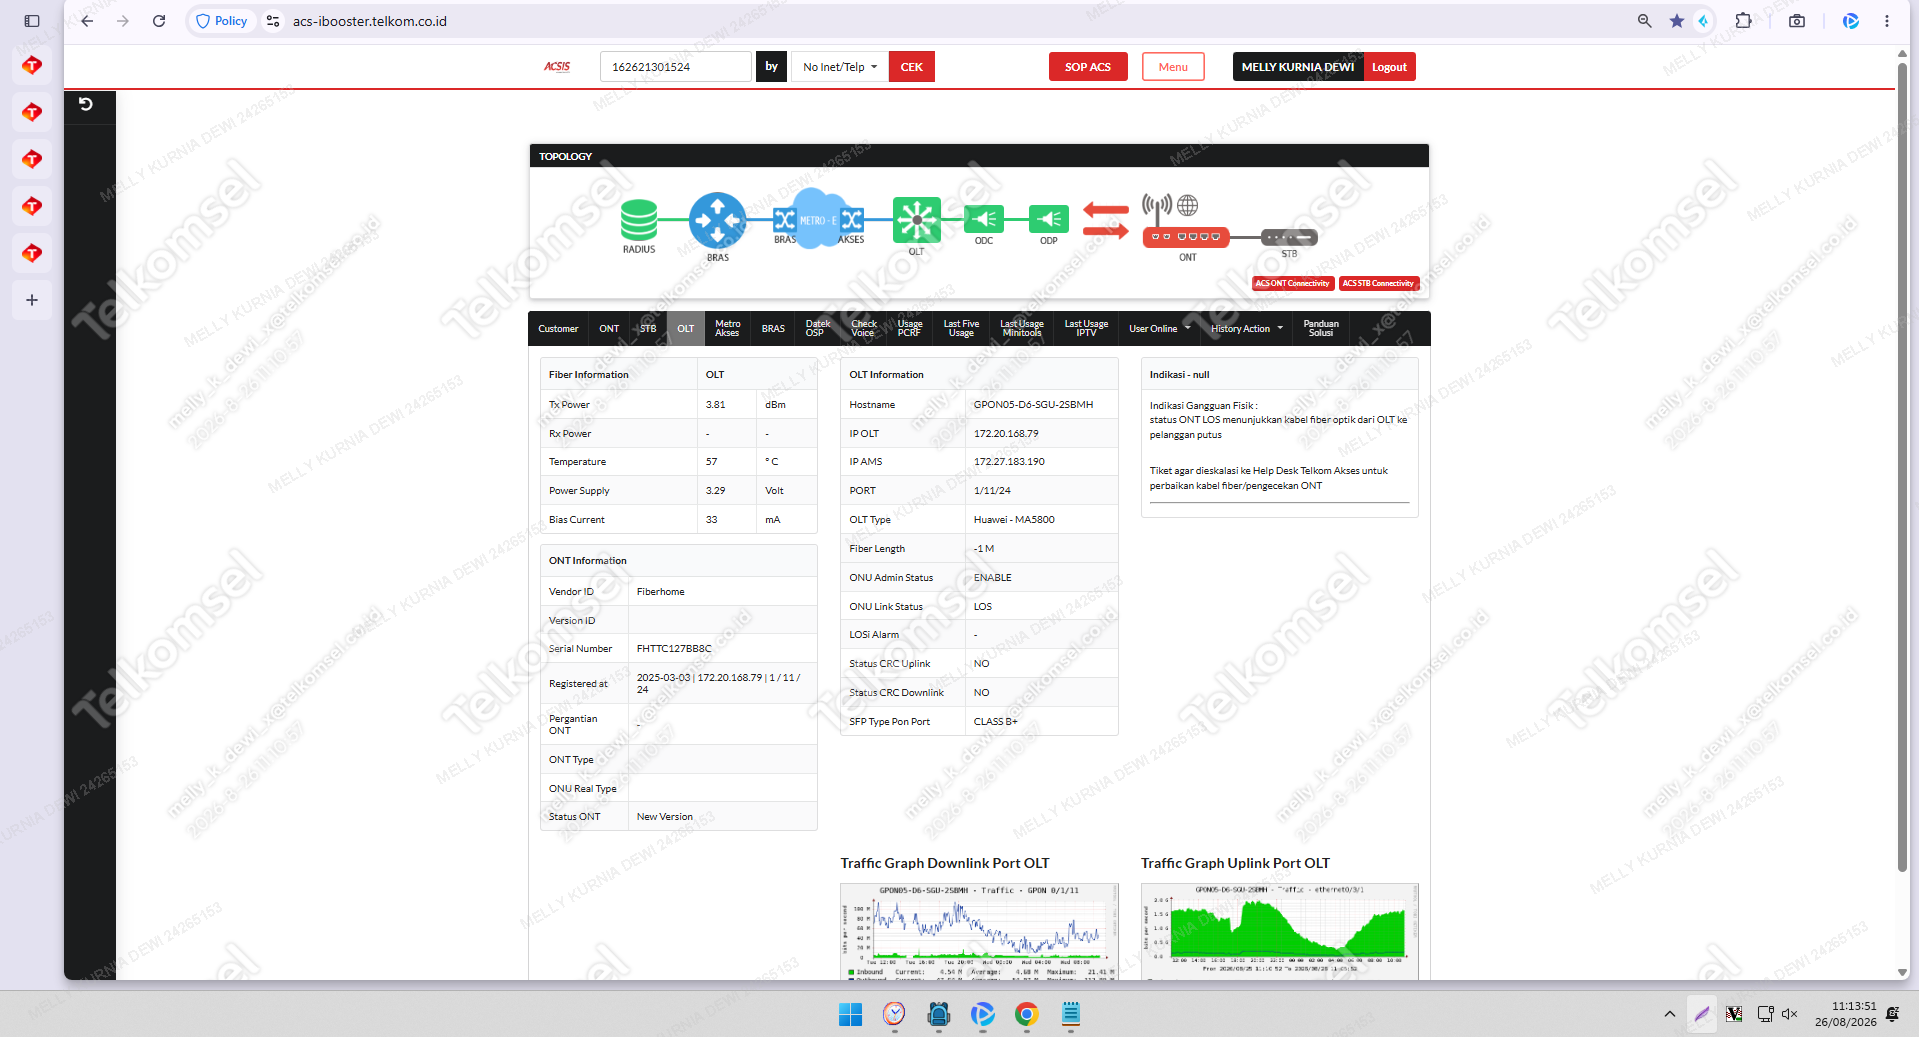Open the Check Voice tab

click(x=863, y=329)
